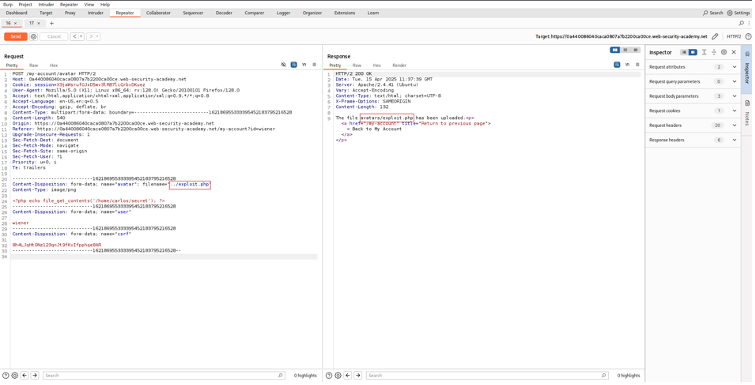
Task: Expand Request cookies section
Action: pyautogui.click(x=734, y=111)
